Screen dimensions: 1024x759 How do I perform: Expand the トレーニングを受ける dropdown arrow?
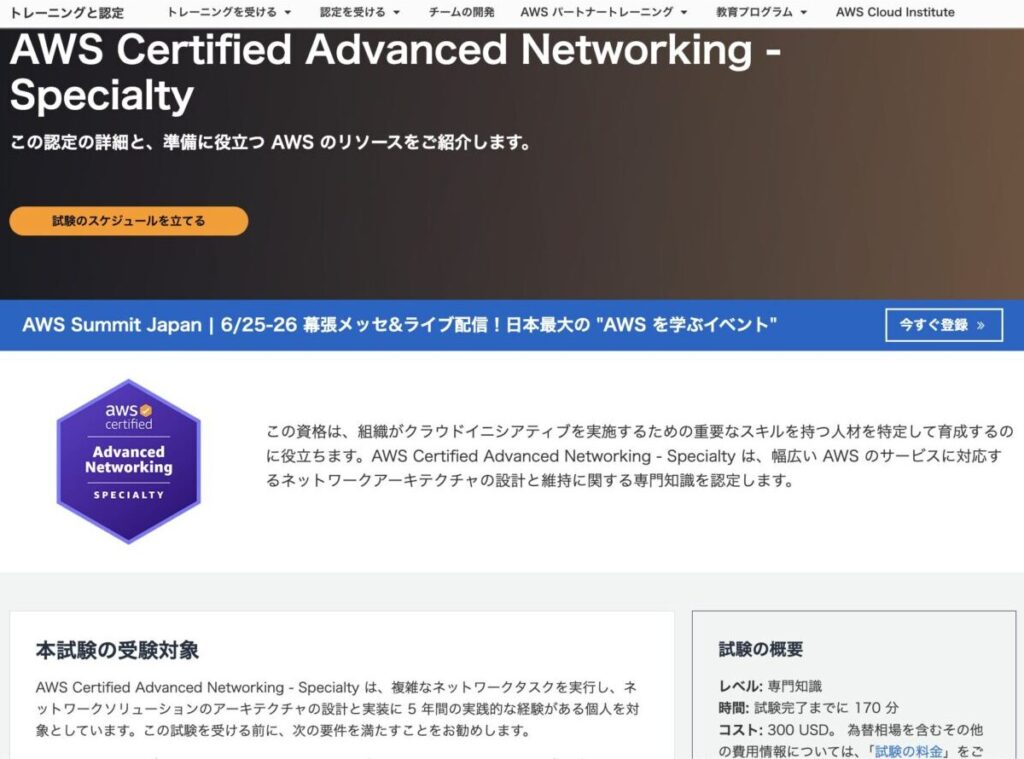[287, 12]
